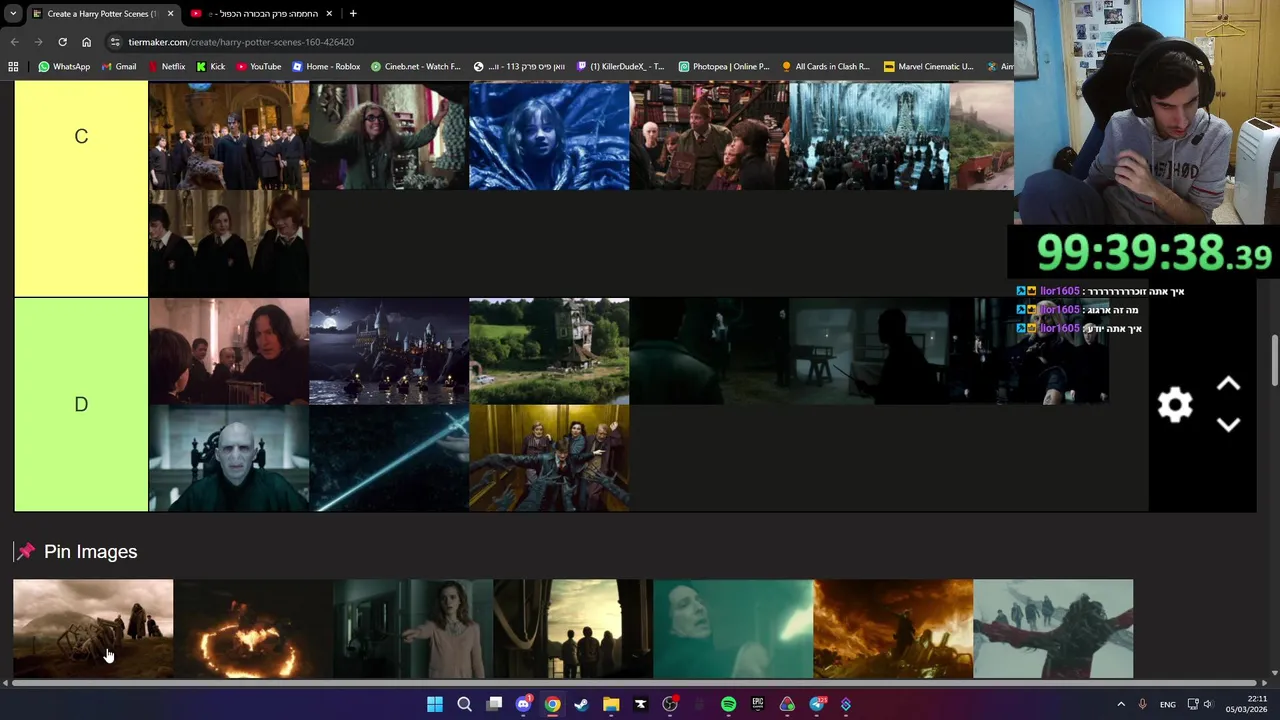
Task: Open the Netflix bookmark
Action: 166,67
